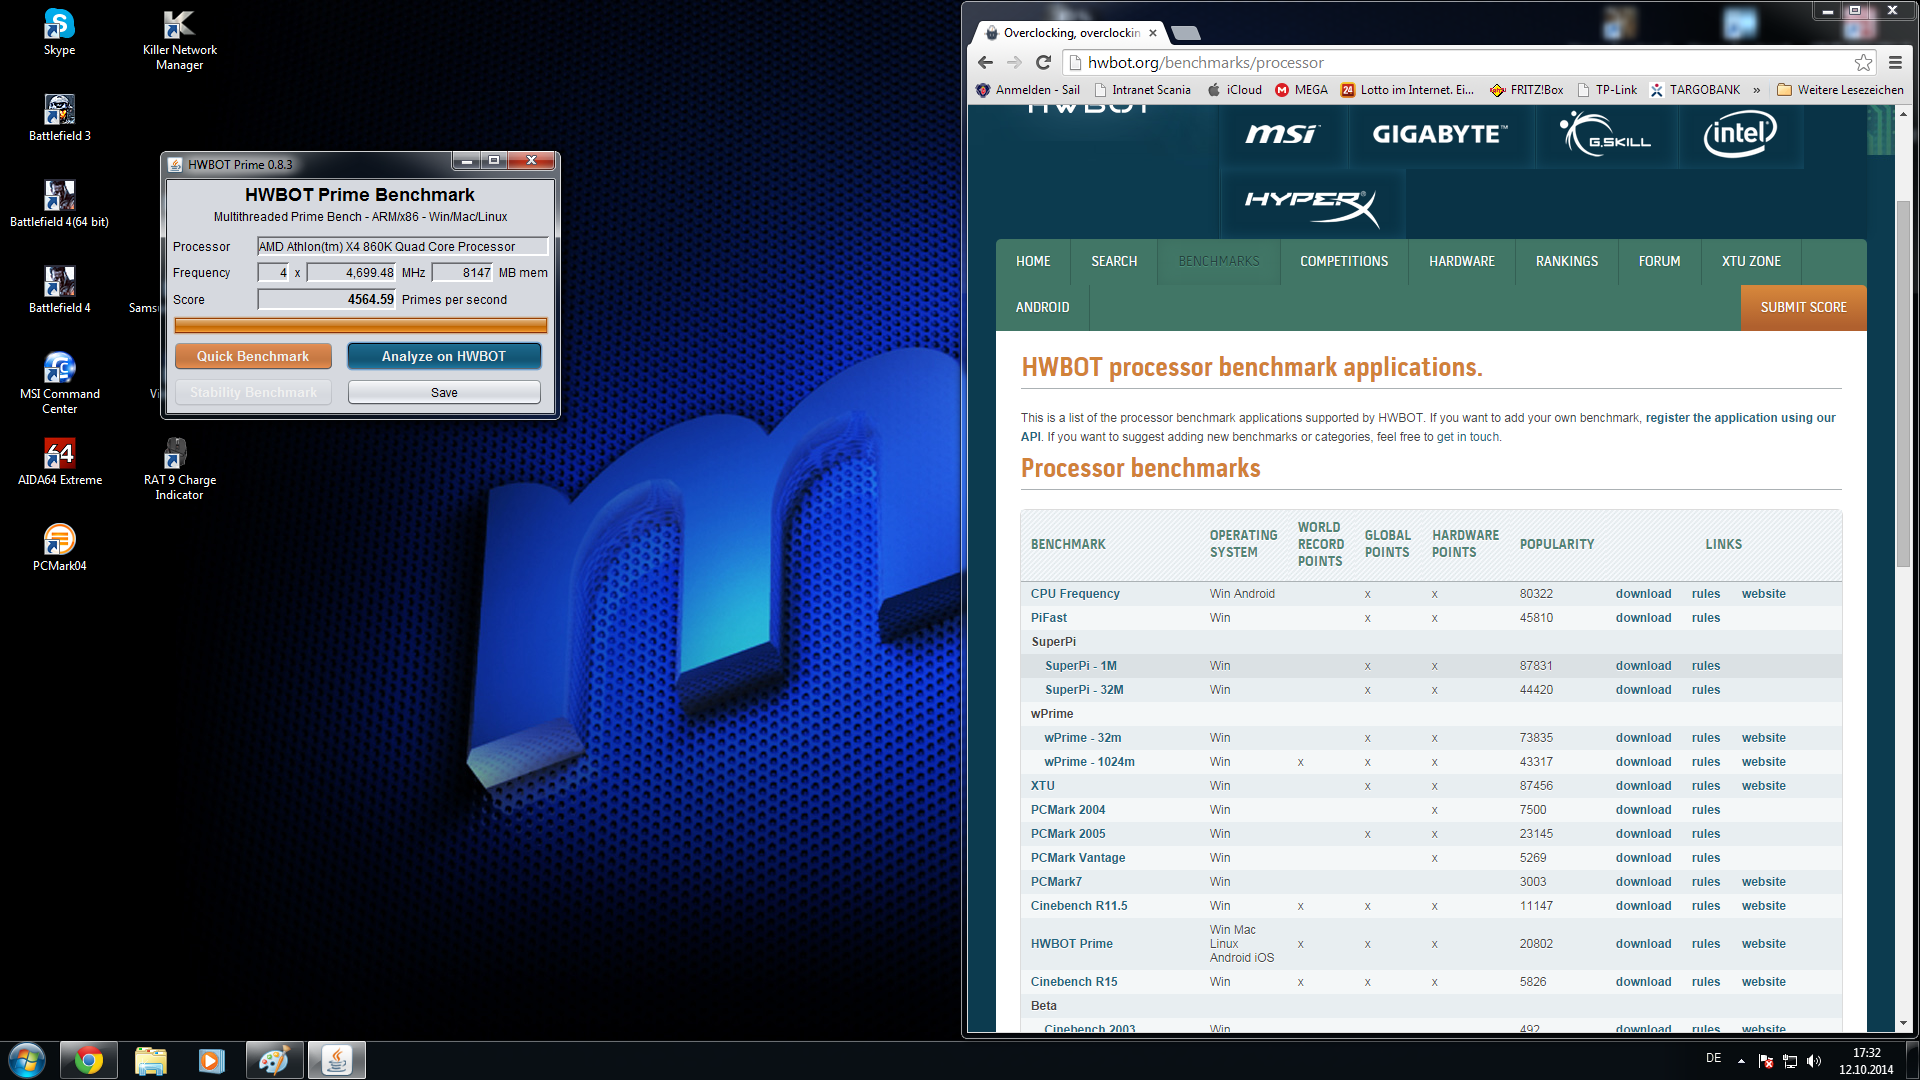The width and height of the screenshot is (1920, 1080).
Task: Select the PCMark04 desktop icon
Action: pyautogui.click(x=59, y=548)
